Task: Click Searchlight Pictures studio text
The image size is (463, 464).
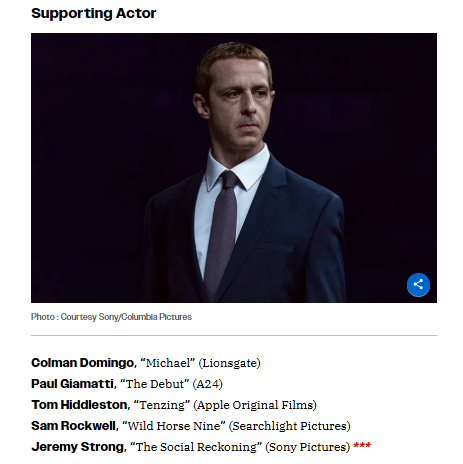Action: click(290, 426)
